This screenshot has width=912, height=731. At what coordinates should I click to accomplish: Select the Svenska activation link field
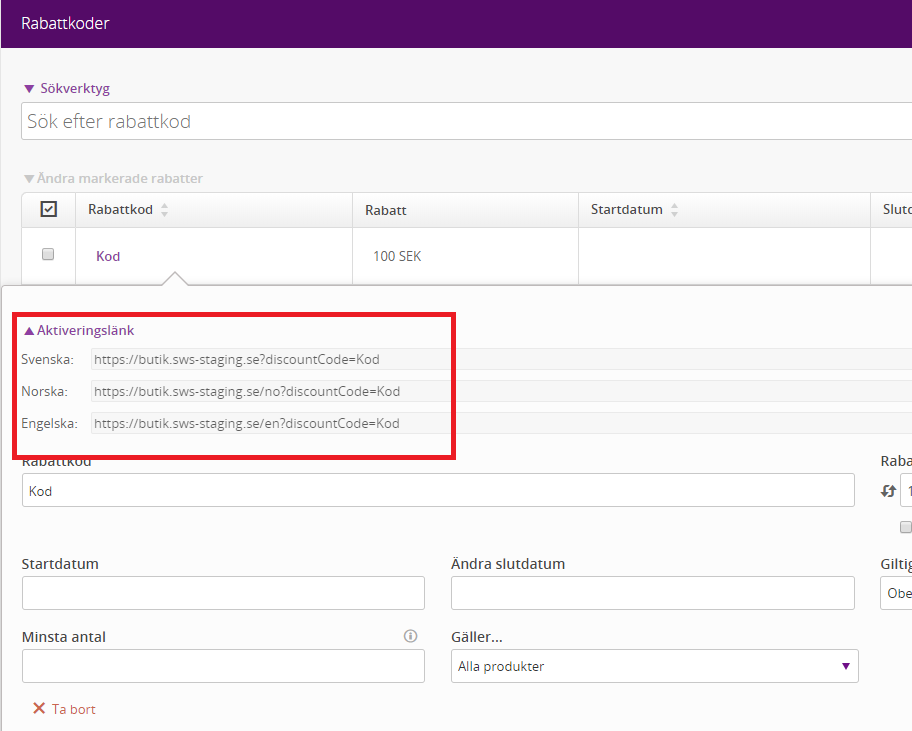500,359
